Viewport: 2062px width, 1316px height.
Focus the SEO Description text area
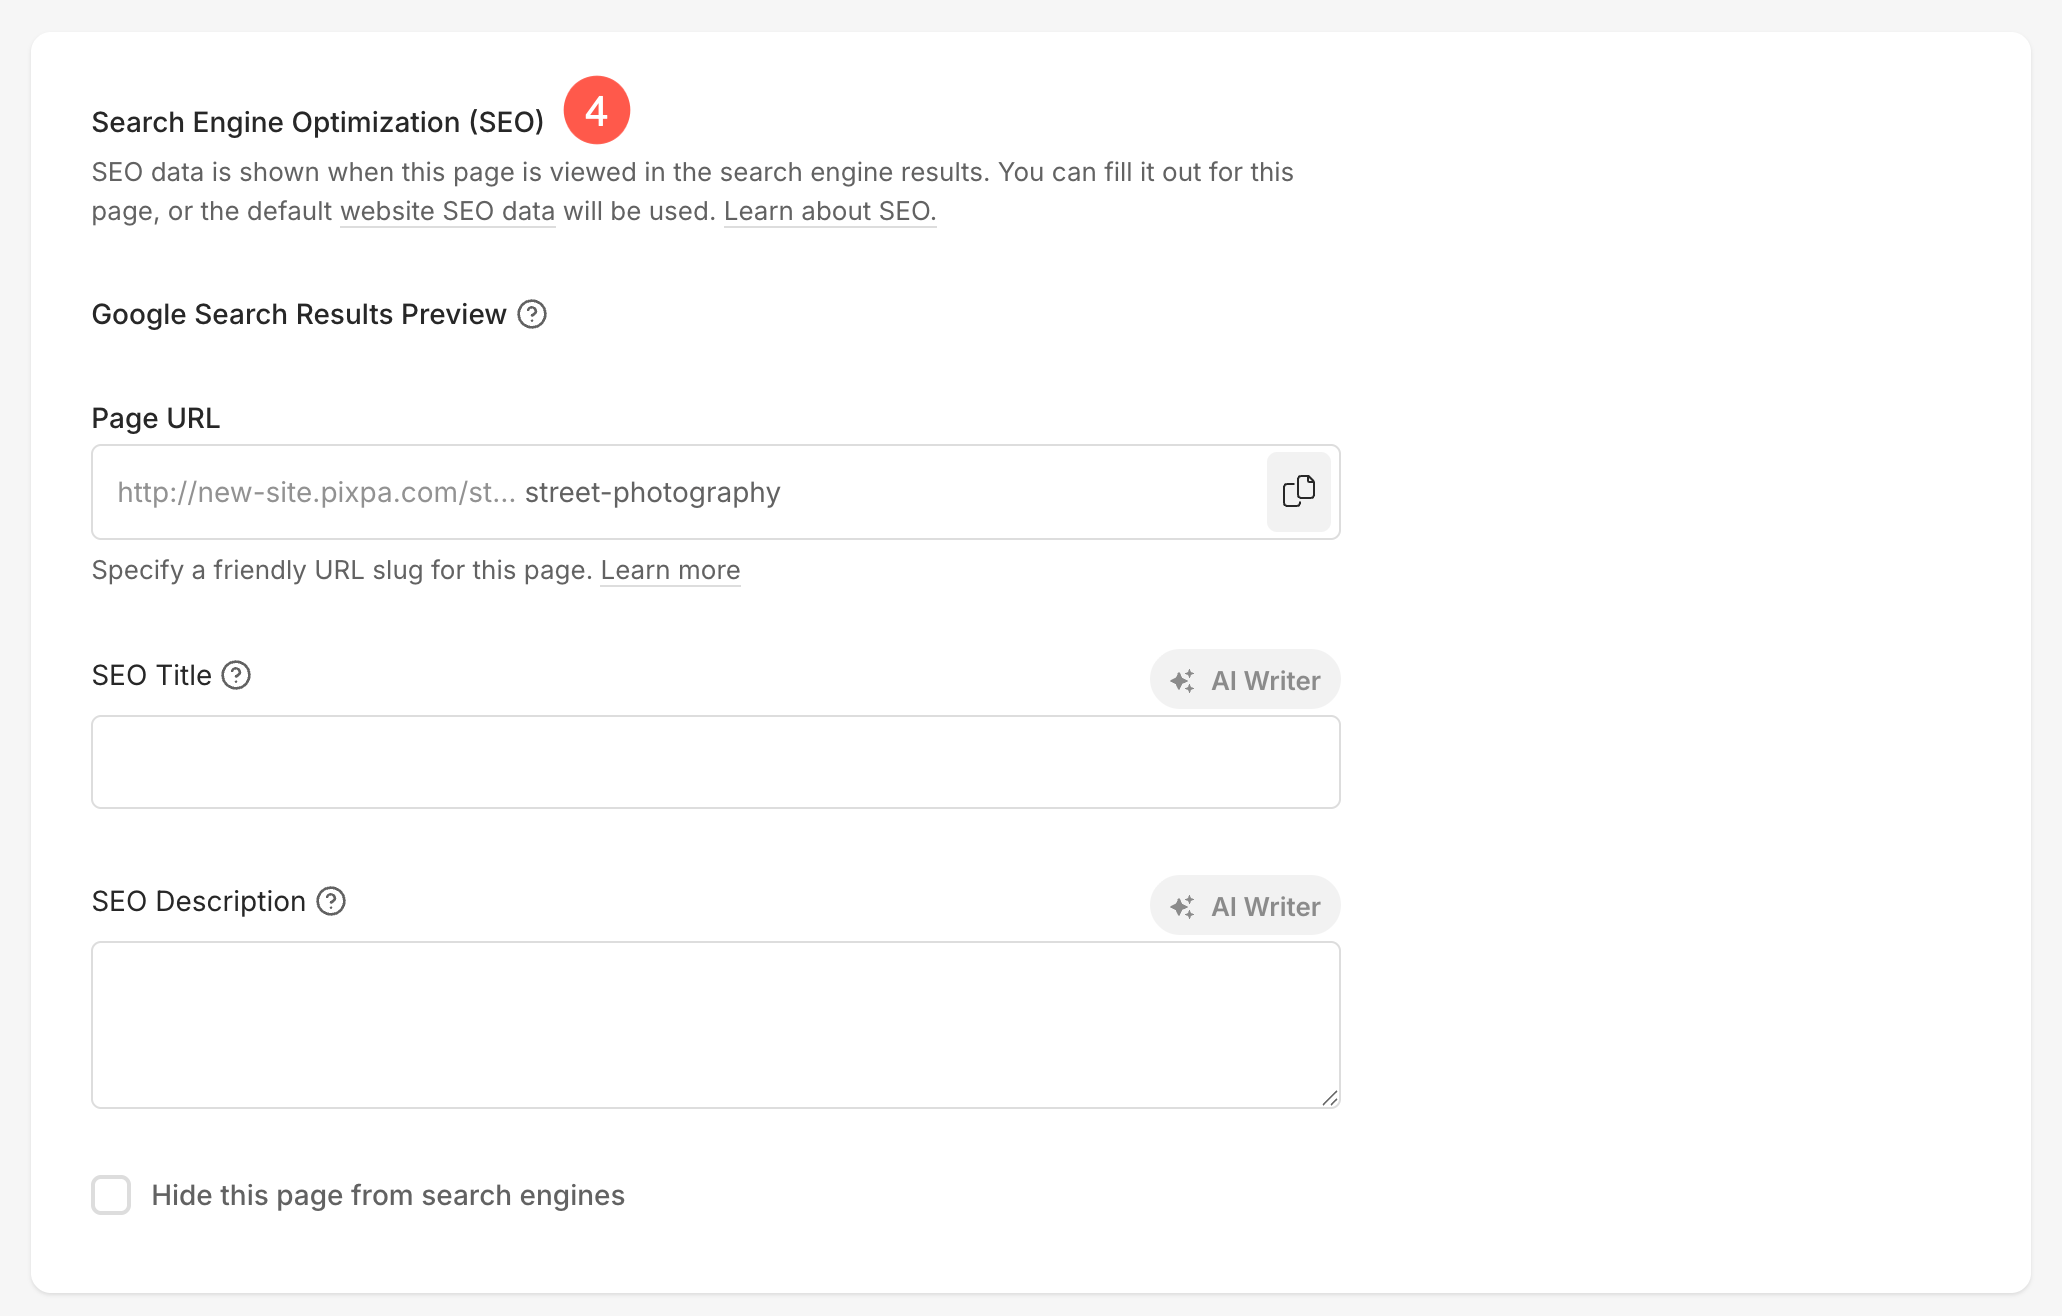(715, 1024)
